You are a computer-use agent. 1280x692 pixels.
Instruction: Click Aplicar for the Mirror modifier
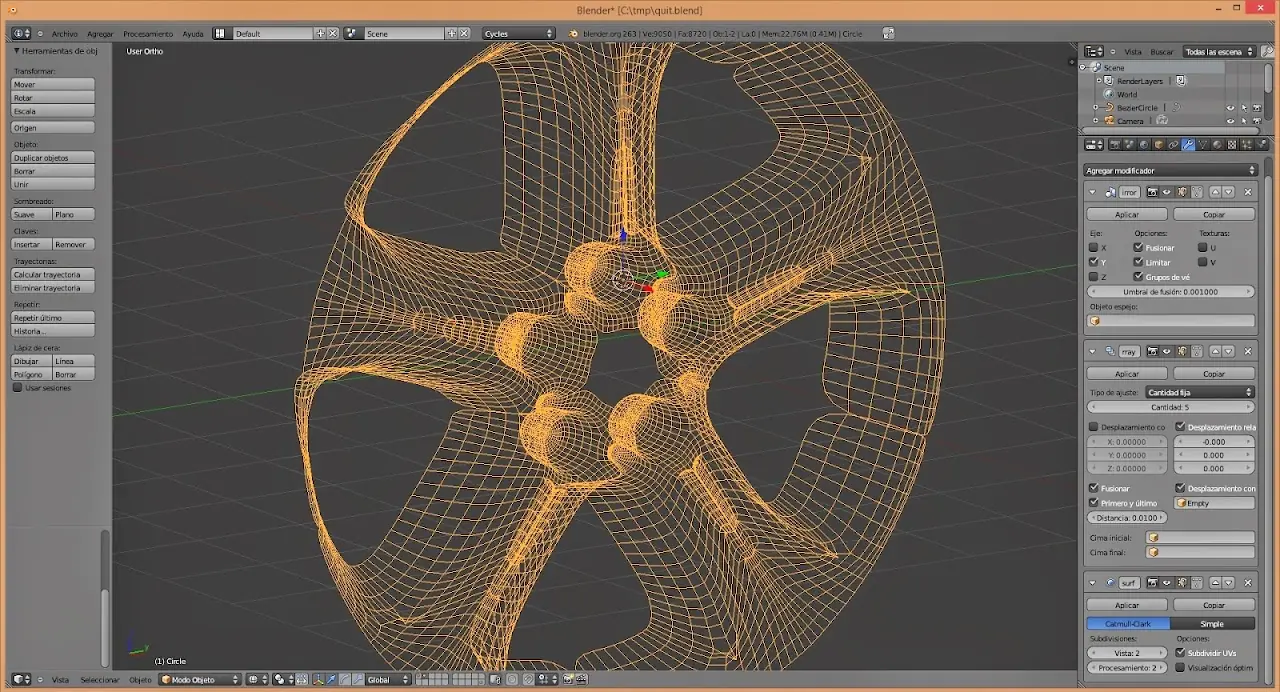click(x=1127, y=214)
